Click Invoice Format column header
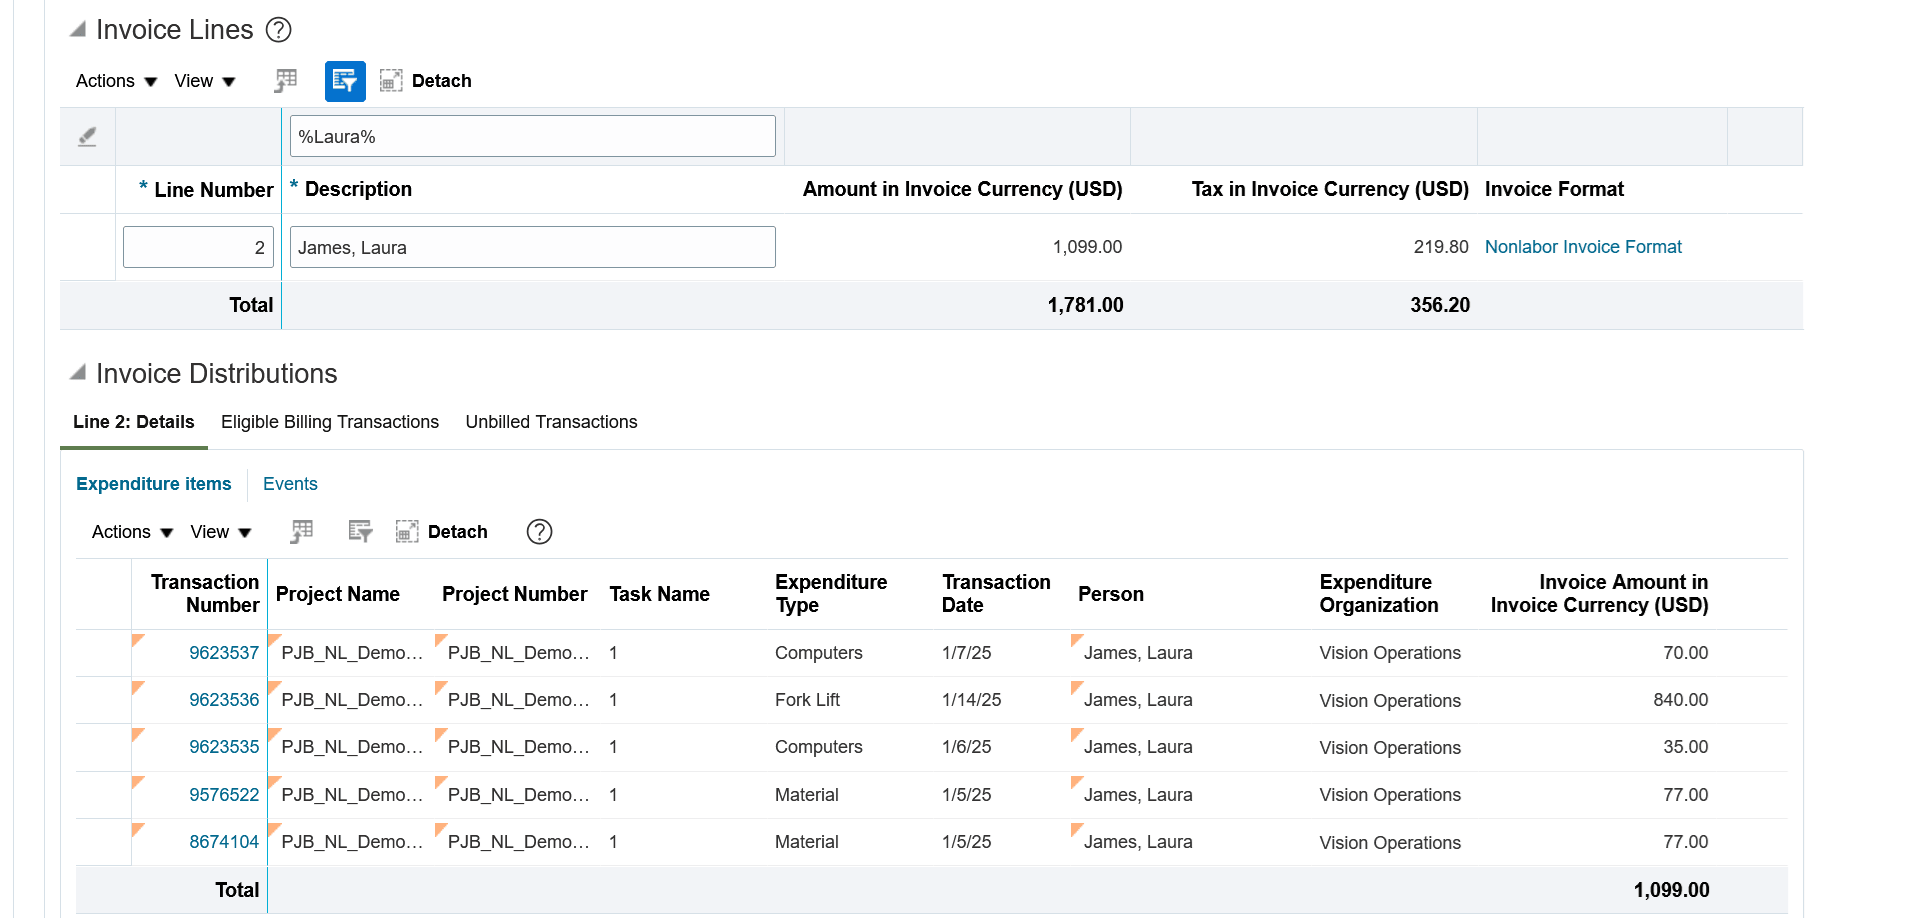The width and height of the screenshot is (1919, 918). pos(1554,189)
